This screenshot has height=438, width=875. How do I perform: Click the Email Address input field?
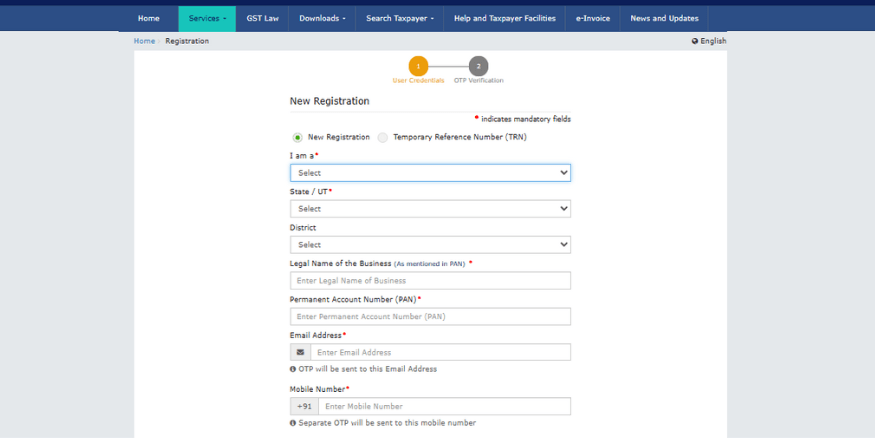click(440, 352)
